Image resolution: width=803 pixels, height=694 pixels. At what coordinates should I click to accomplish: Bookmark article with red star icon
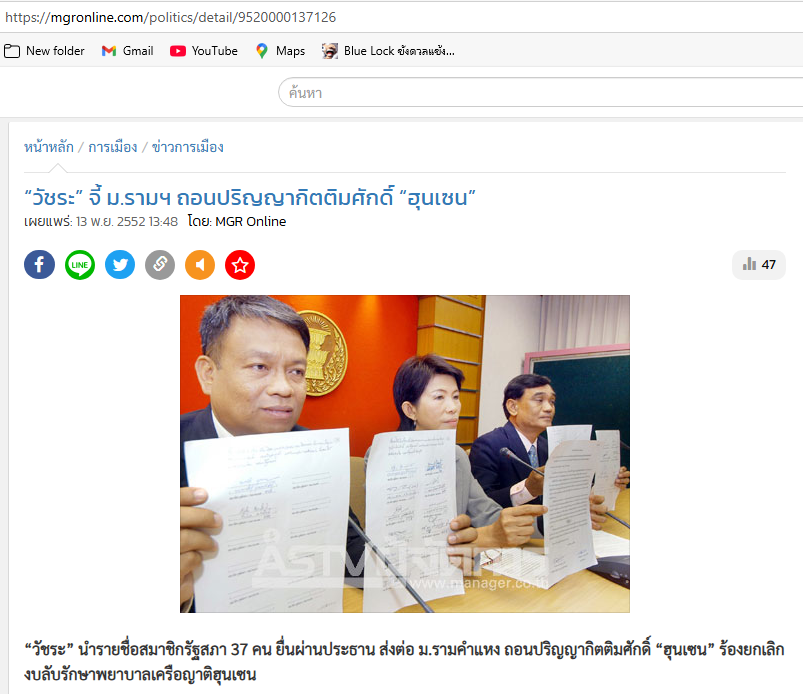(240, 265)
